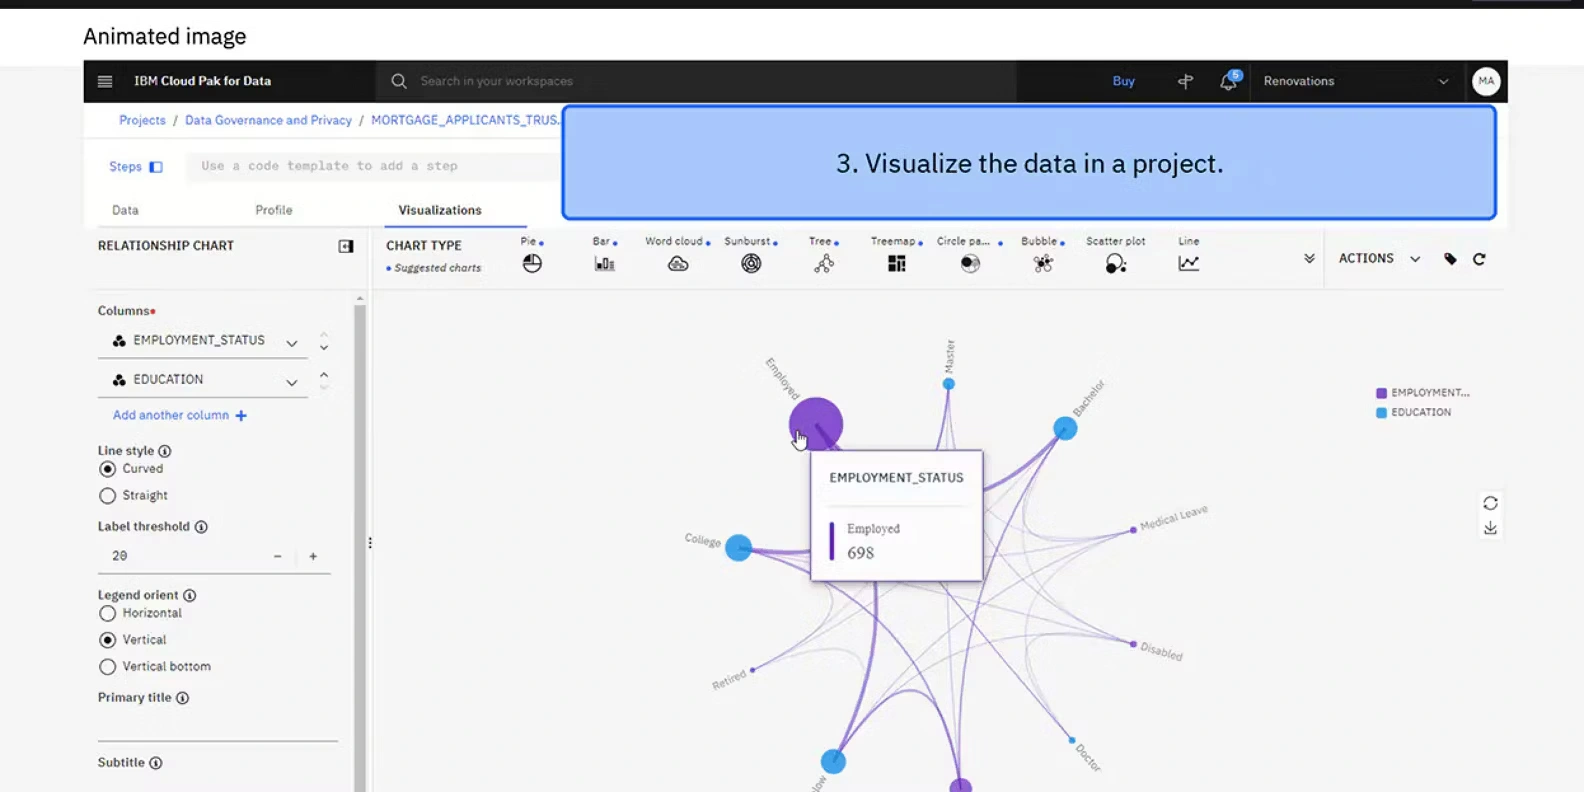The width and height of the screenshot is (1584, 792).
Task: Select the Pie chart type icon
Action: [532, 263]
